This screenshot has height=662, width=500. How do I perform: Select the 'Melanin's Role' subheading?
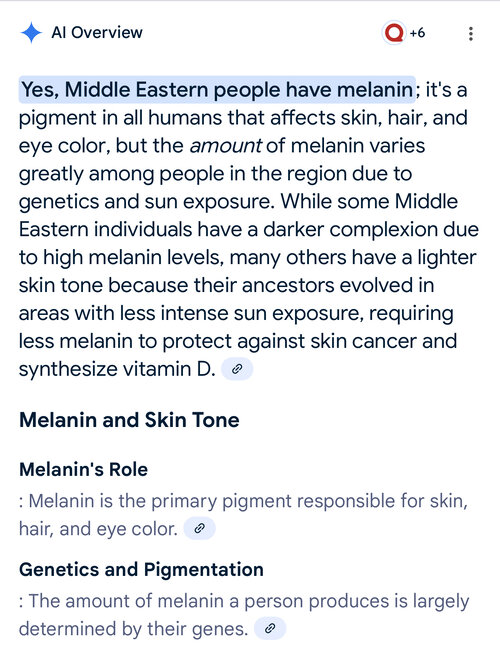[x=84, y=469]
